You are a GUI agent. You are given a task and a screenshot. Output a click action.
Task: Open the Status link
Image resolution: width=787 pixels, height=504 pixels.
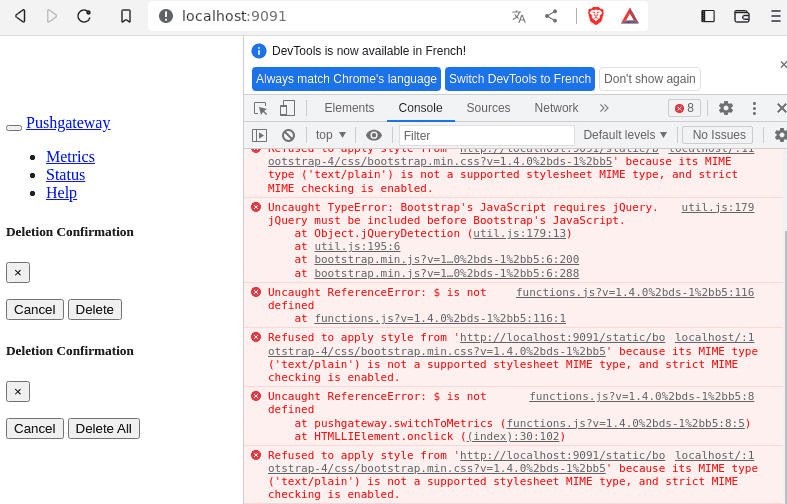[66, 175]
